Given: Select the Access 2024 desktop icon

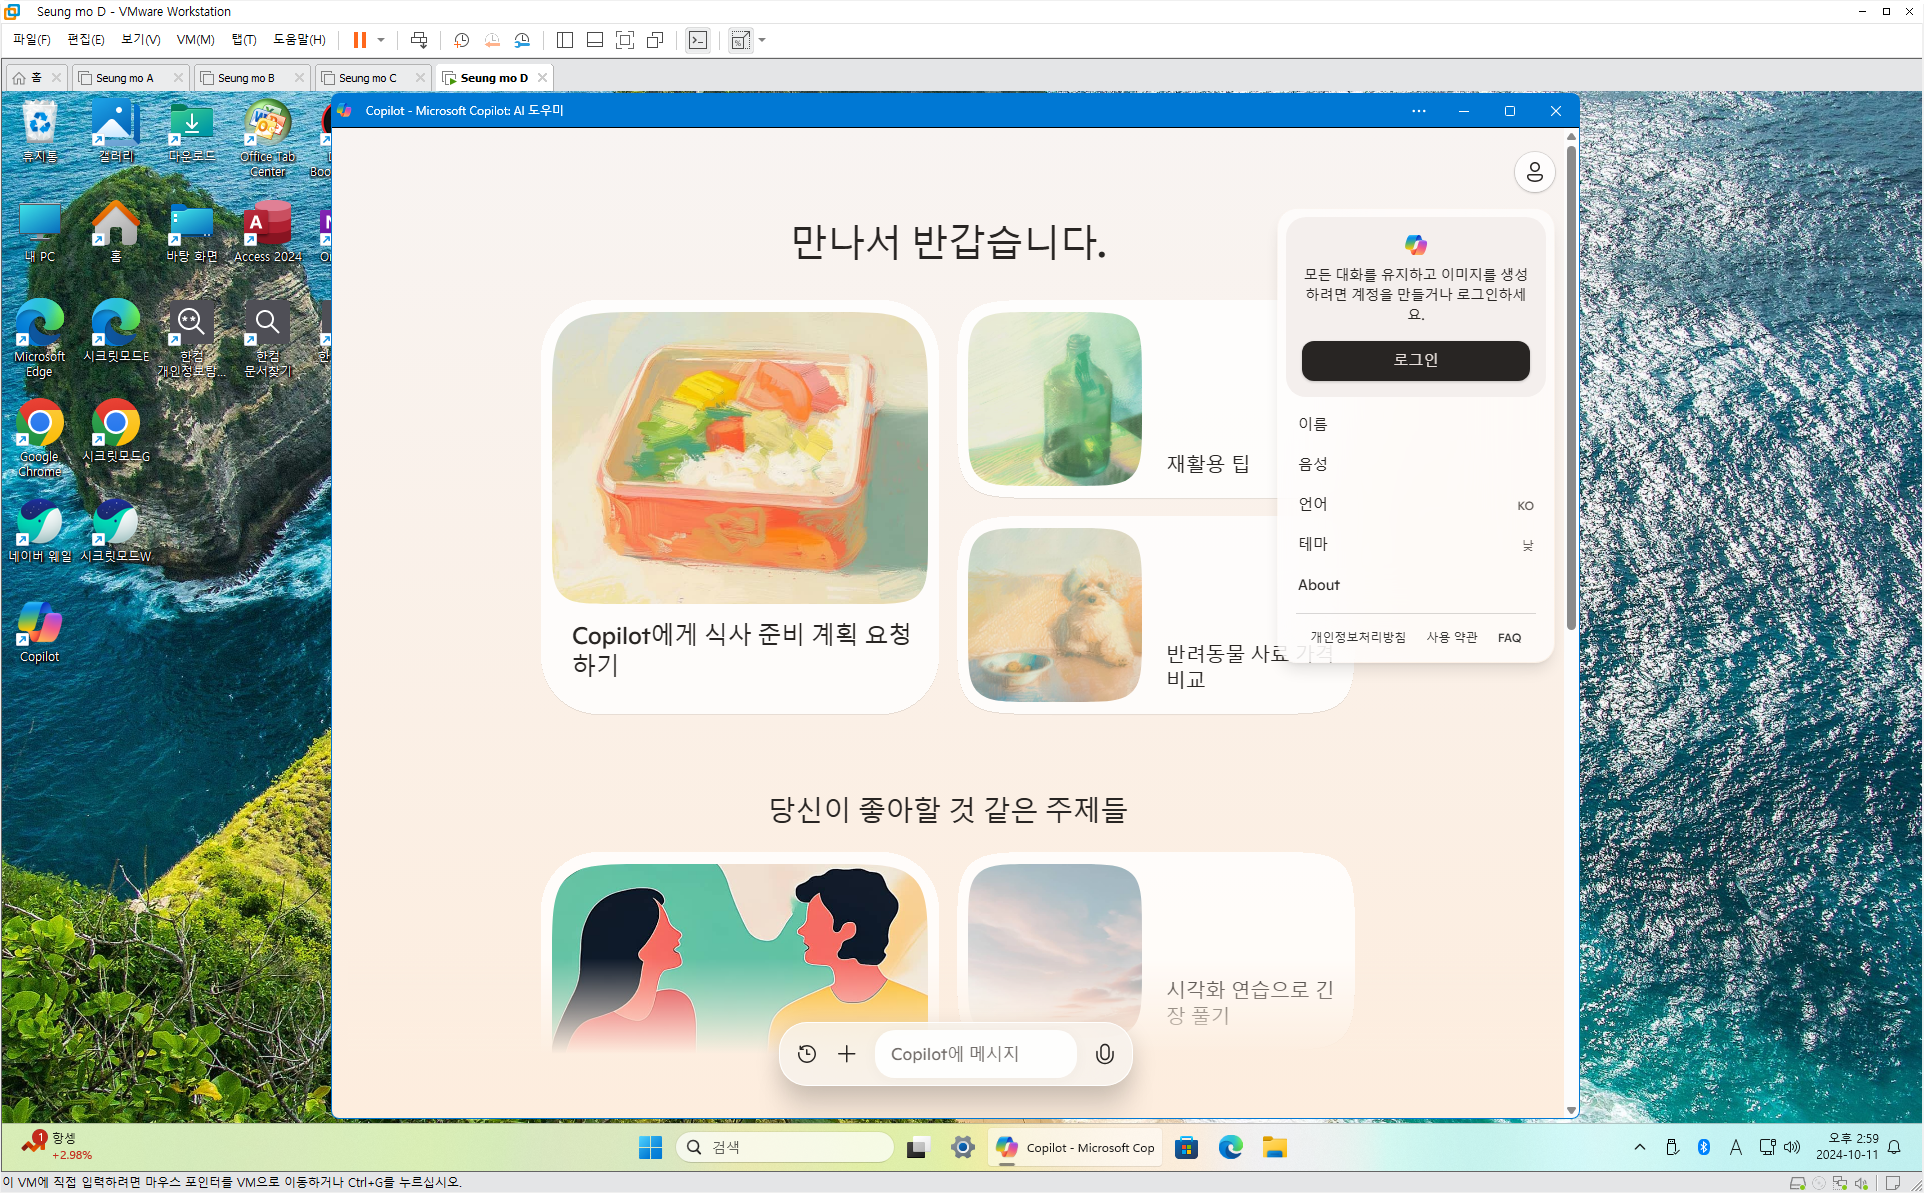Looking at the screenshot, I should coord(267,232).
